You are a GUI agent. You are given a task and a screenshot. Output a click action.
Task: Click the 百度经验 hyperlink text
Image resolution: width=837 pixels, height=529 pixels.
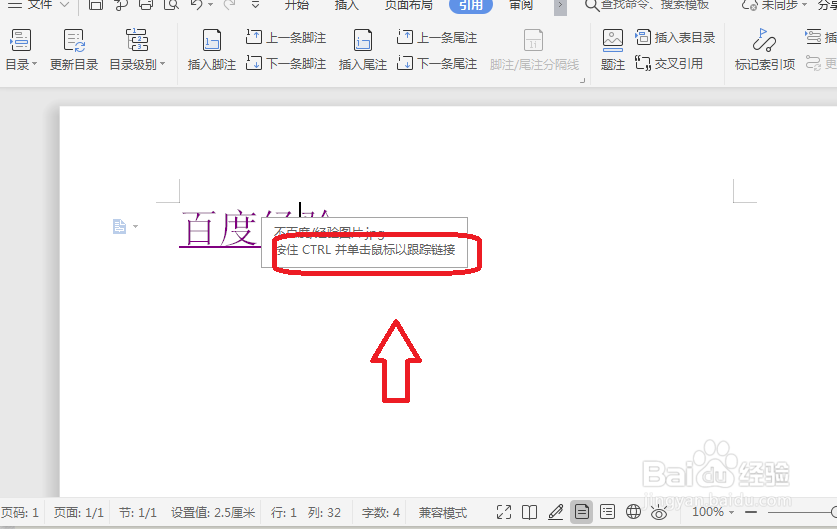(x=219, y=228)
